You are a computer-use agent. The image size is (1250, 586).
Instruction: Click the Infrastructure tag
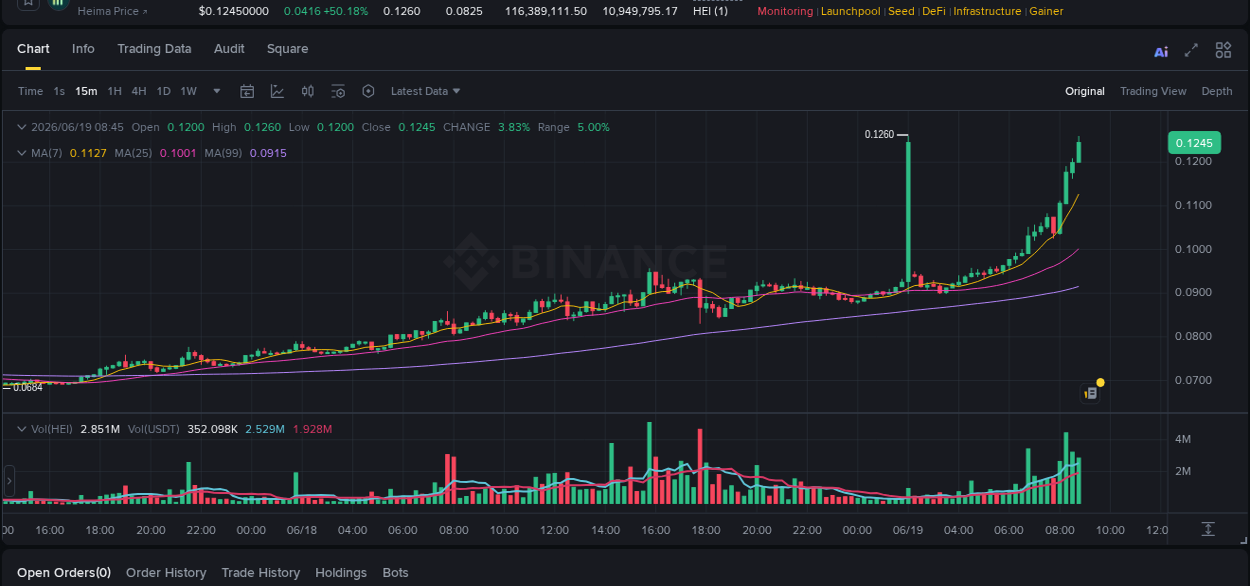coord(987,11)
